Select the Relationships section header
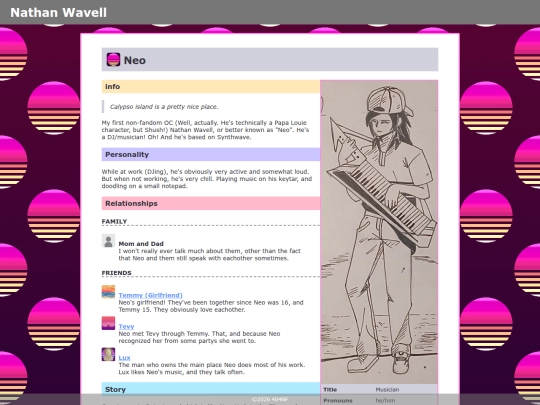The image size is (540, 405). tap(211, 204)
